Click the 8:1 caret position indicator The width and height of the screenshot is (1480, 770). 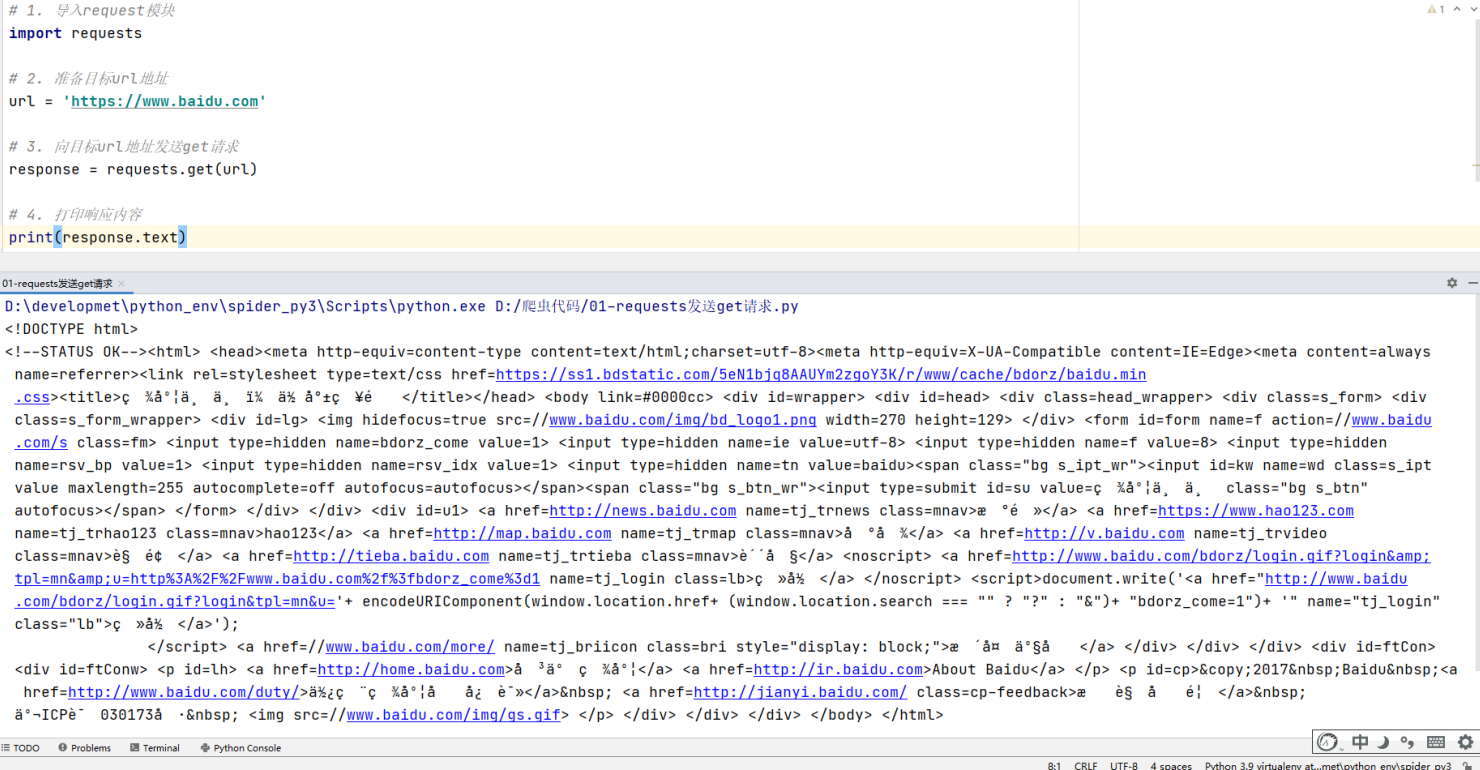(1054, 765)
